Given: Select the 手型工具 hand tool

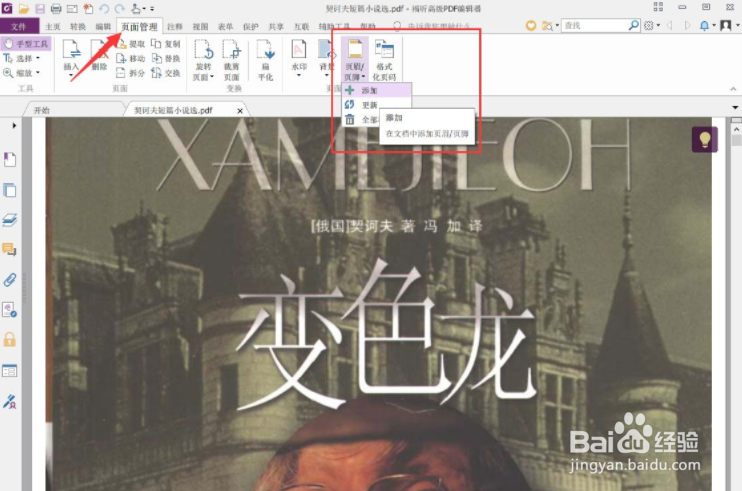Looking at the screenshot, I should pyautogui.click(x=26, y=44).
